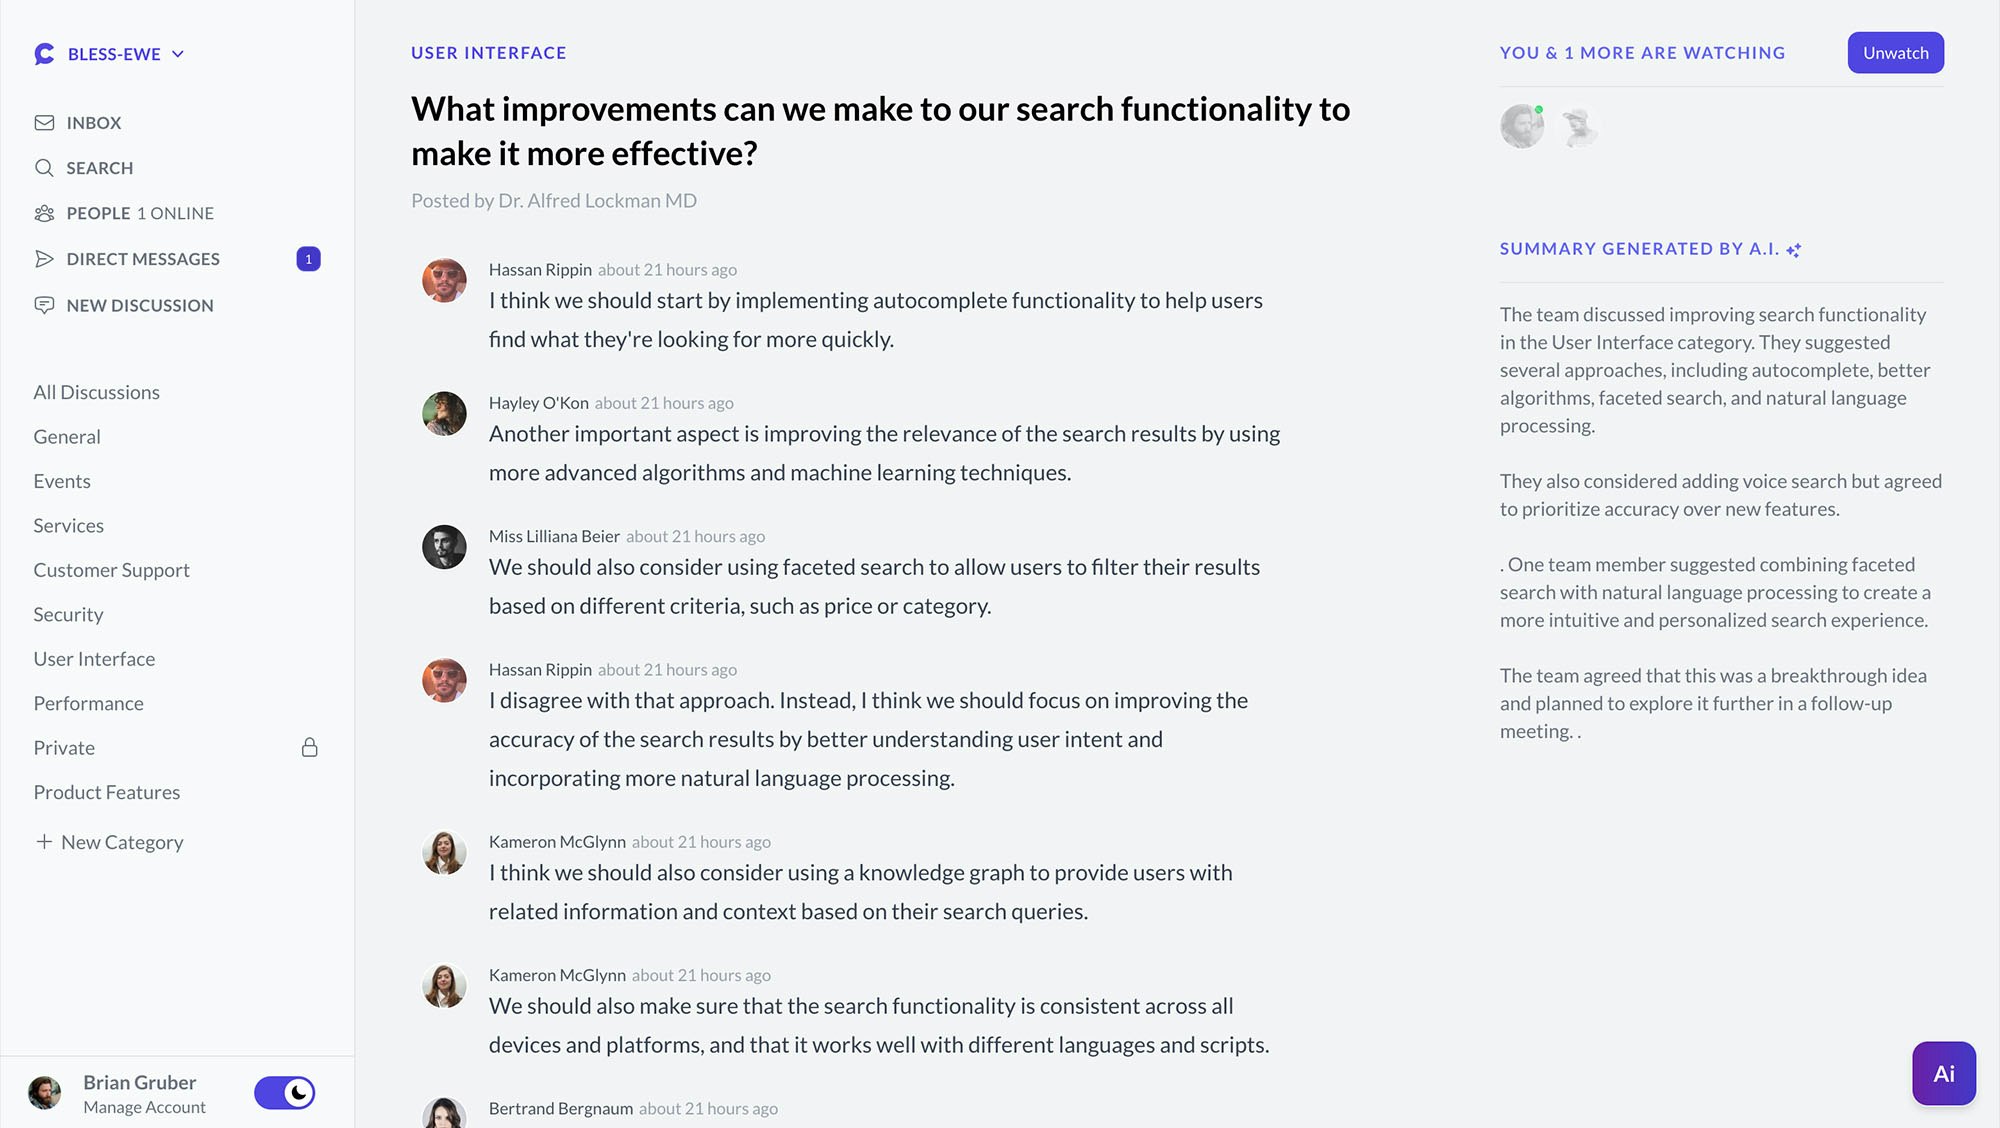Screen dimensions: 2000x1128
Task: Select the Performance category
Action: [88, 703]
